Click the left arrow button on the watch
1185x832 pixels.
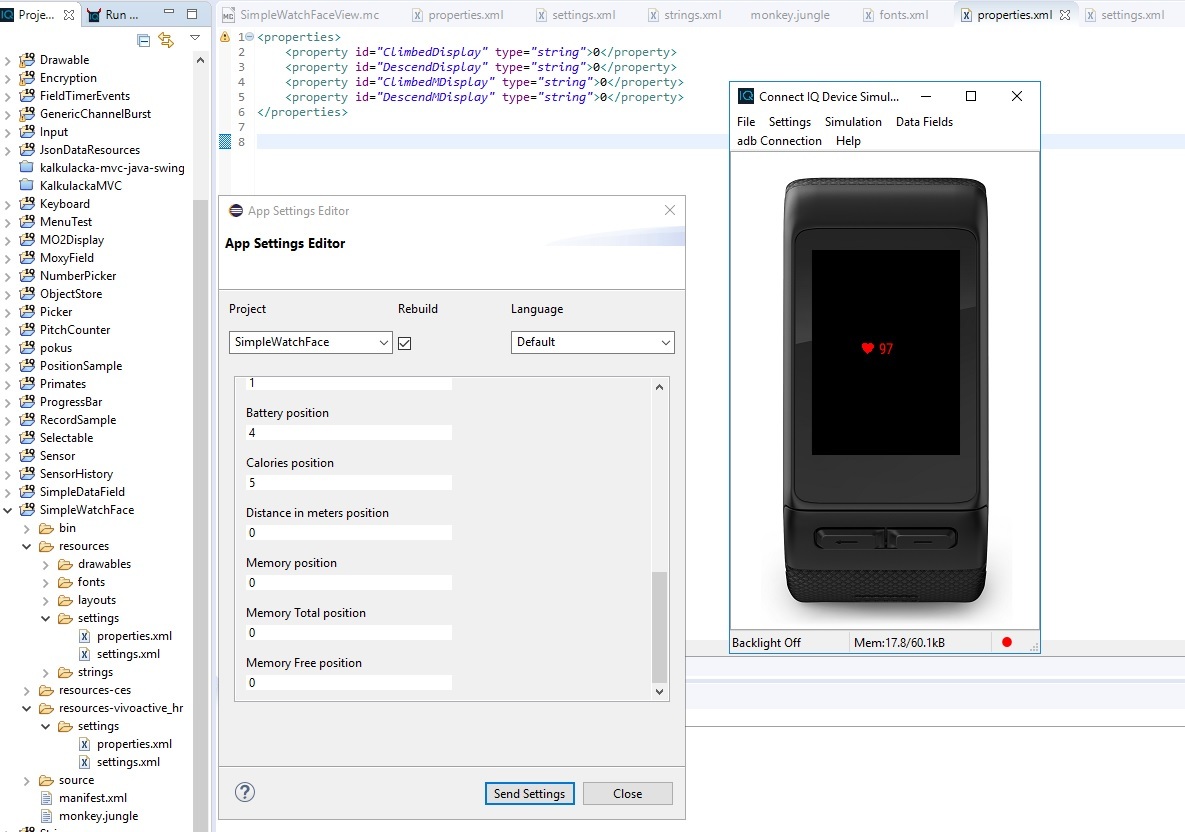tap(848, 539)
